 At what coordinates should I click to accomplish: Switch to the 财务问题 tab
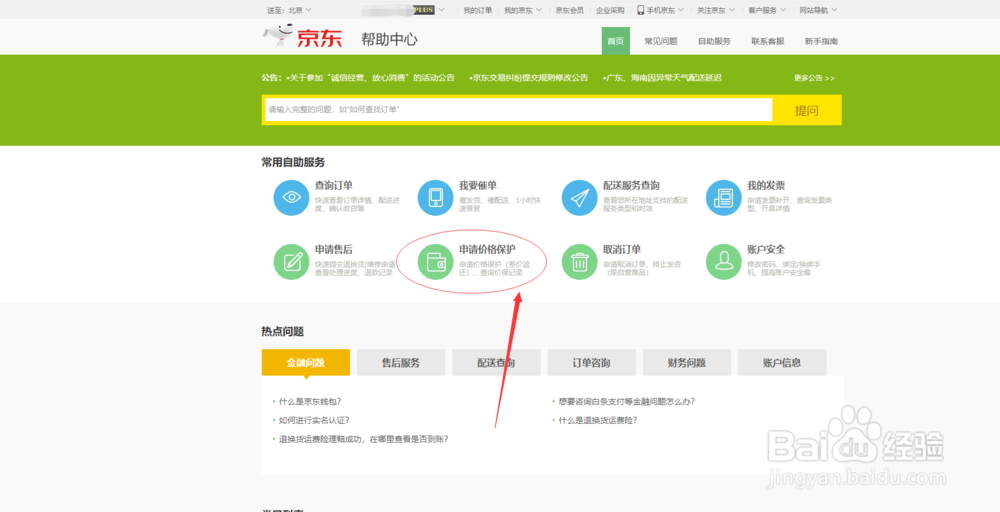click(x=687, y=363)
